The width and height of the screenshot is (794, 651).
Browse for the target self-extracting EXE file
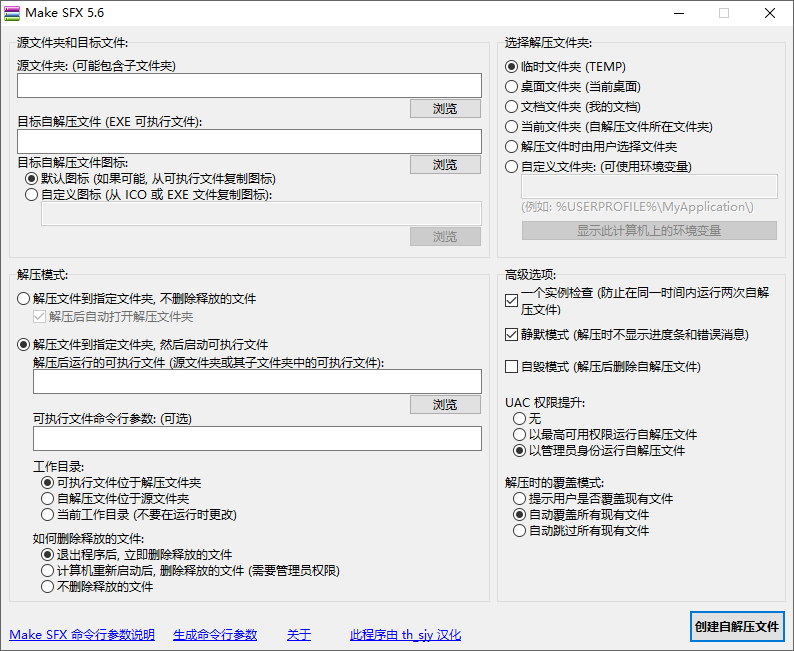point(445,164)
